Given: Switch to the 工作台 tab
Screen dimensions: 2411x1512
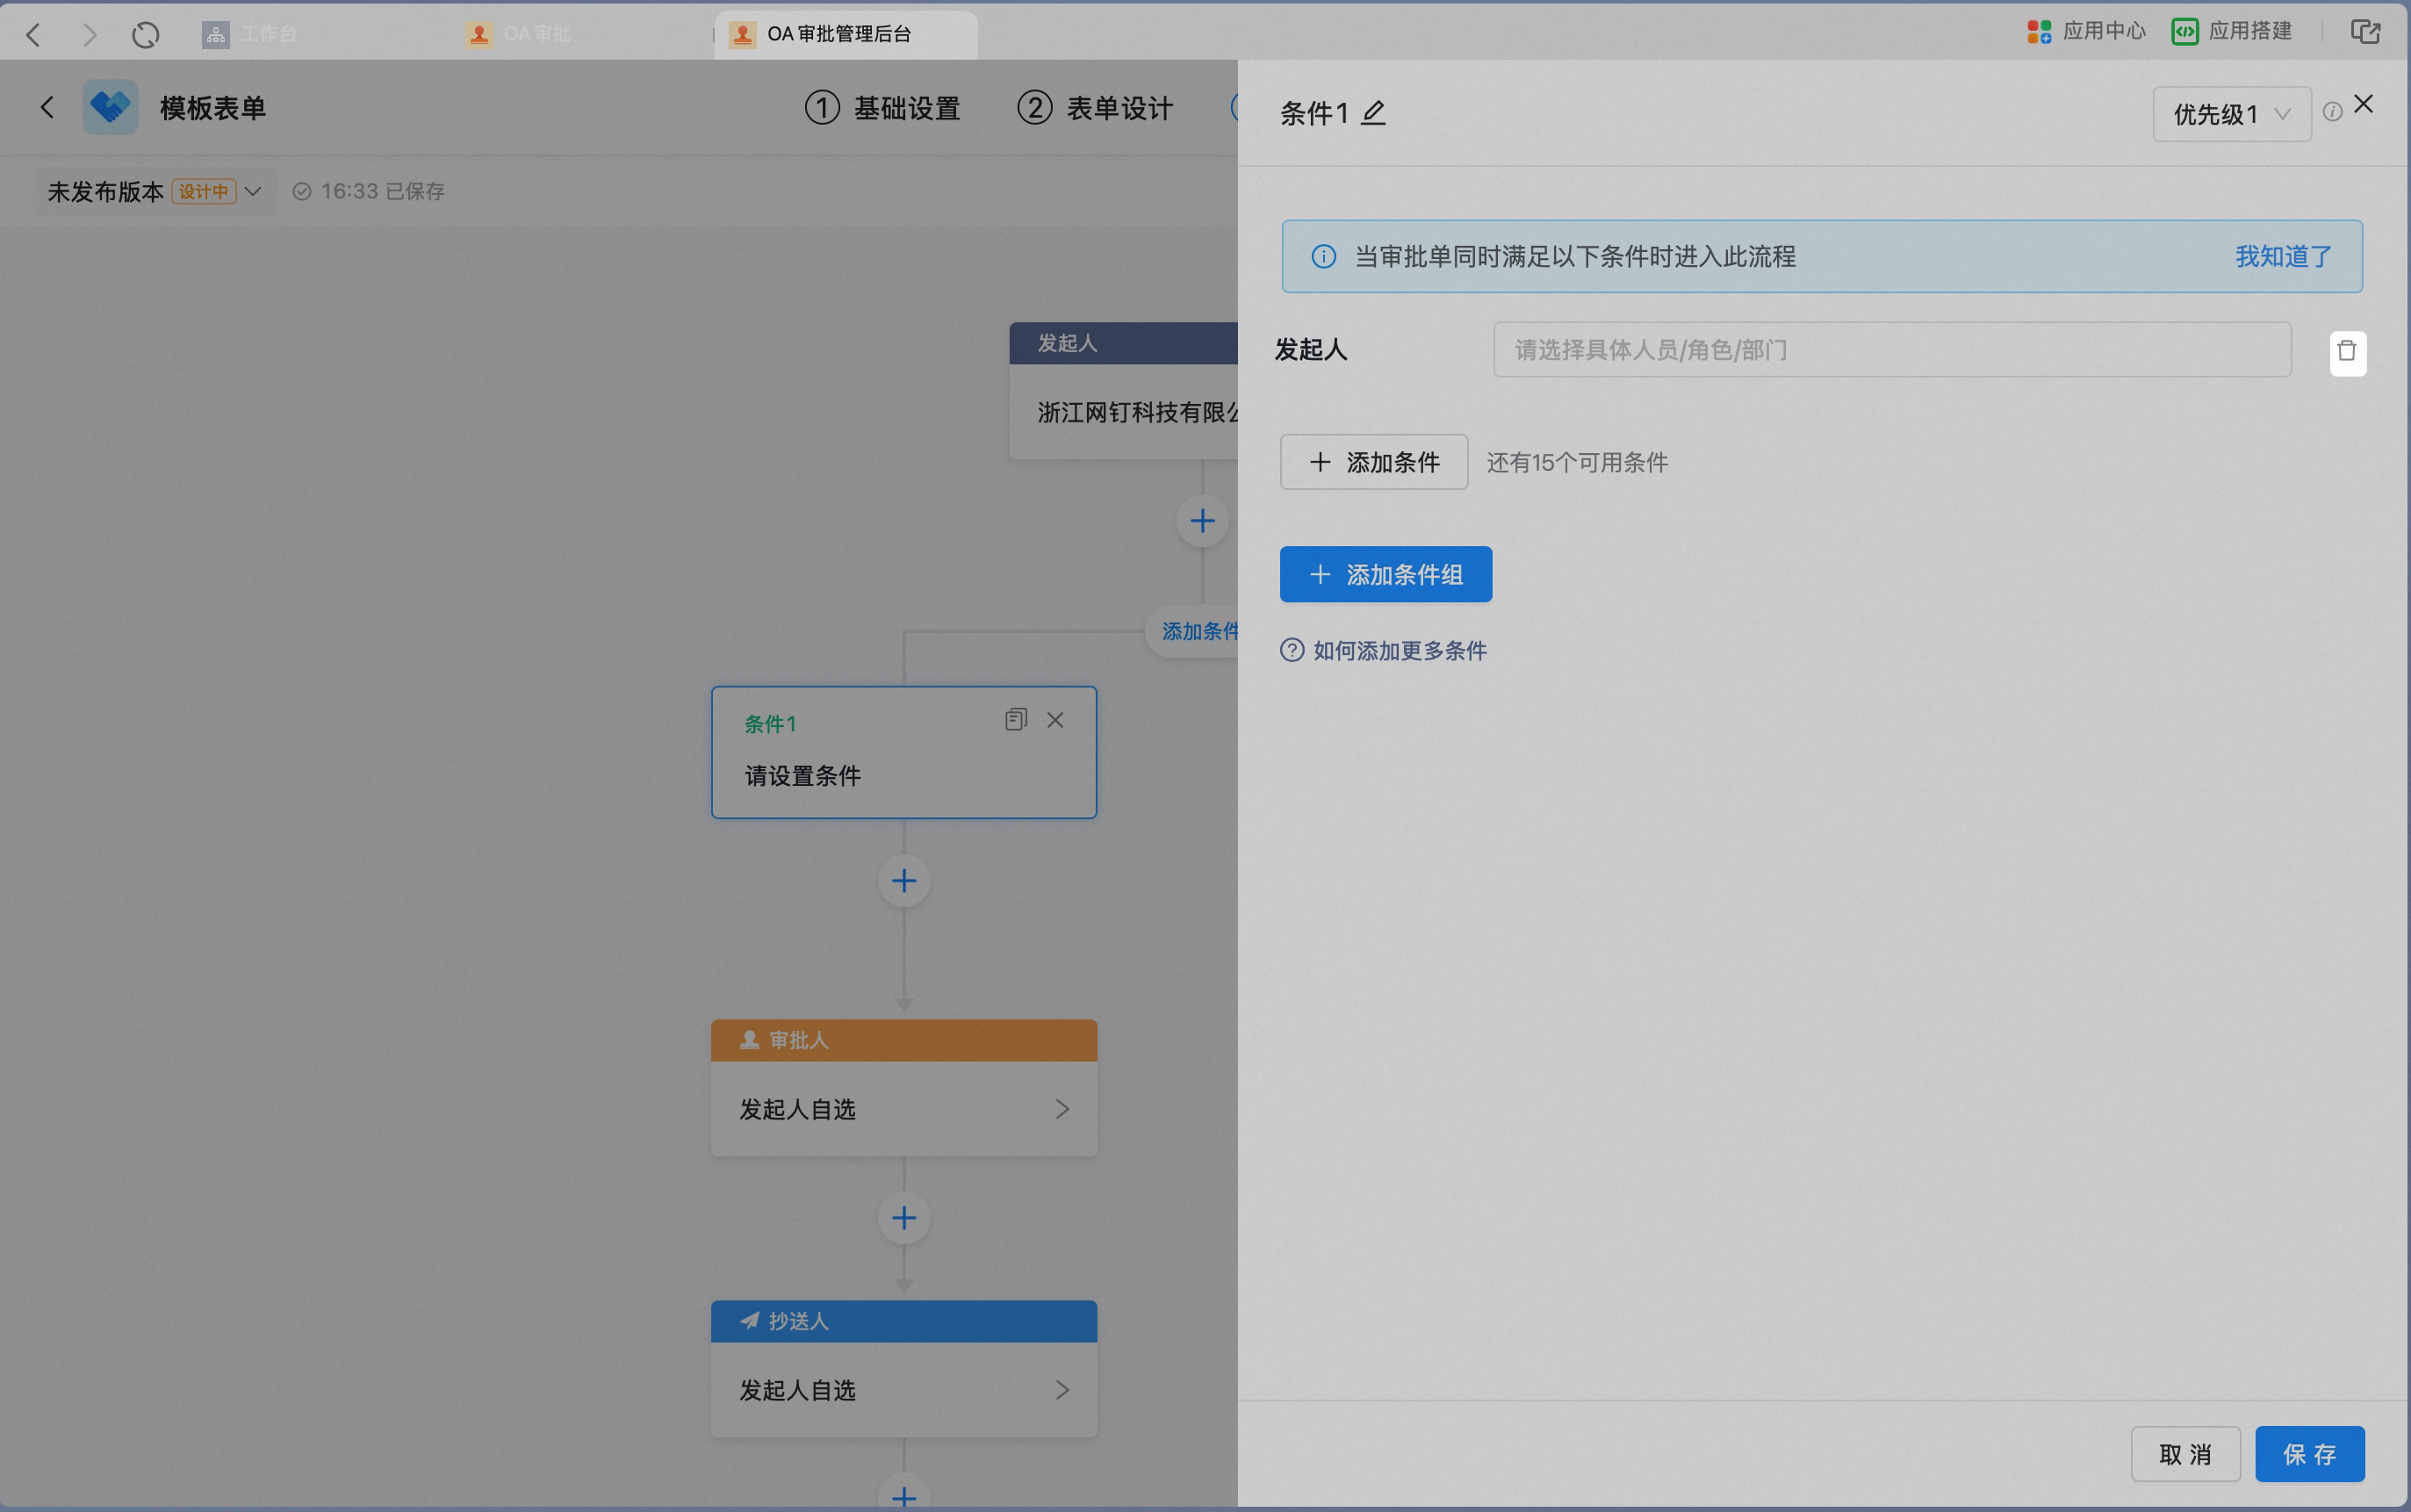Looking at the screenshot, I should click(252, 34).
